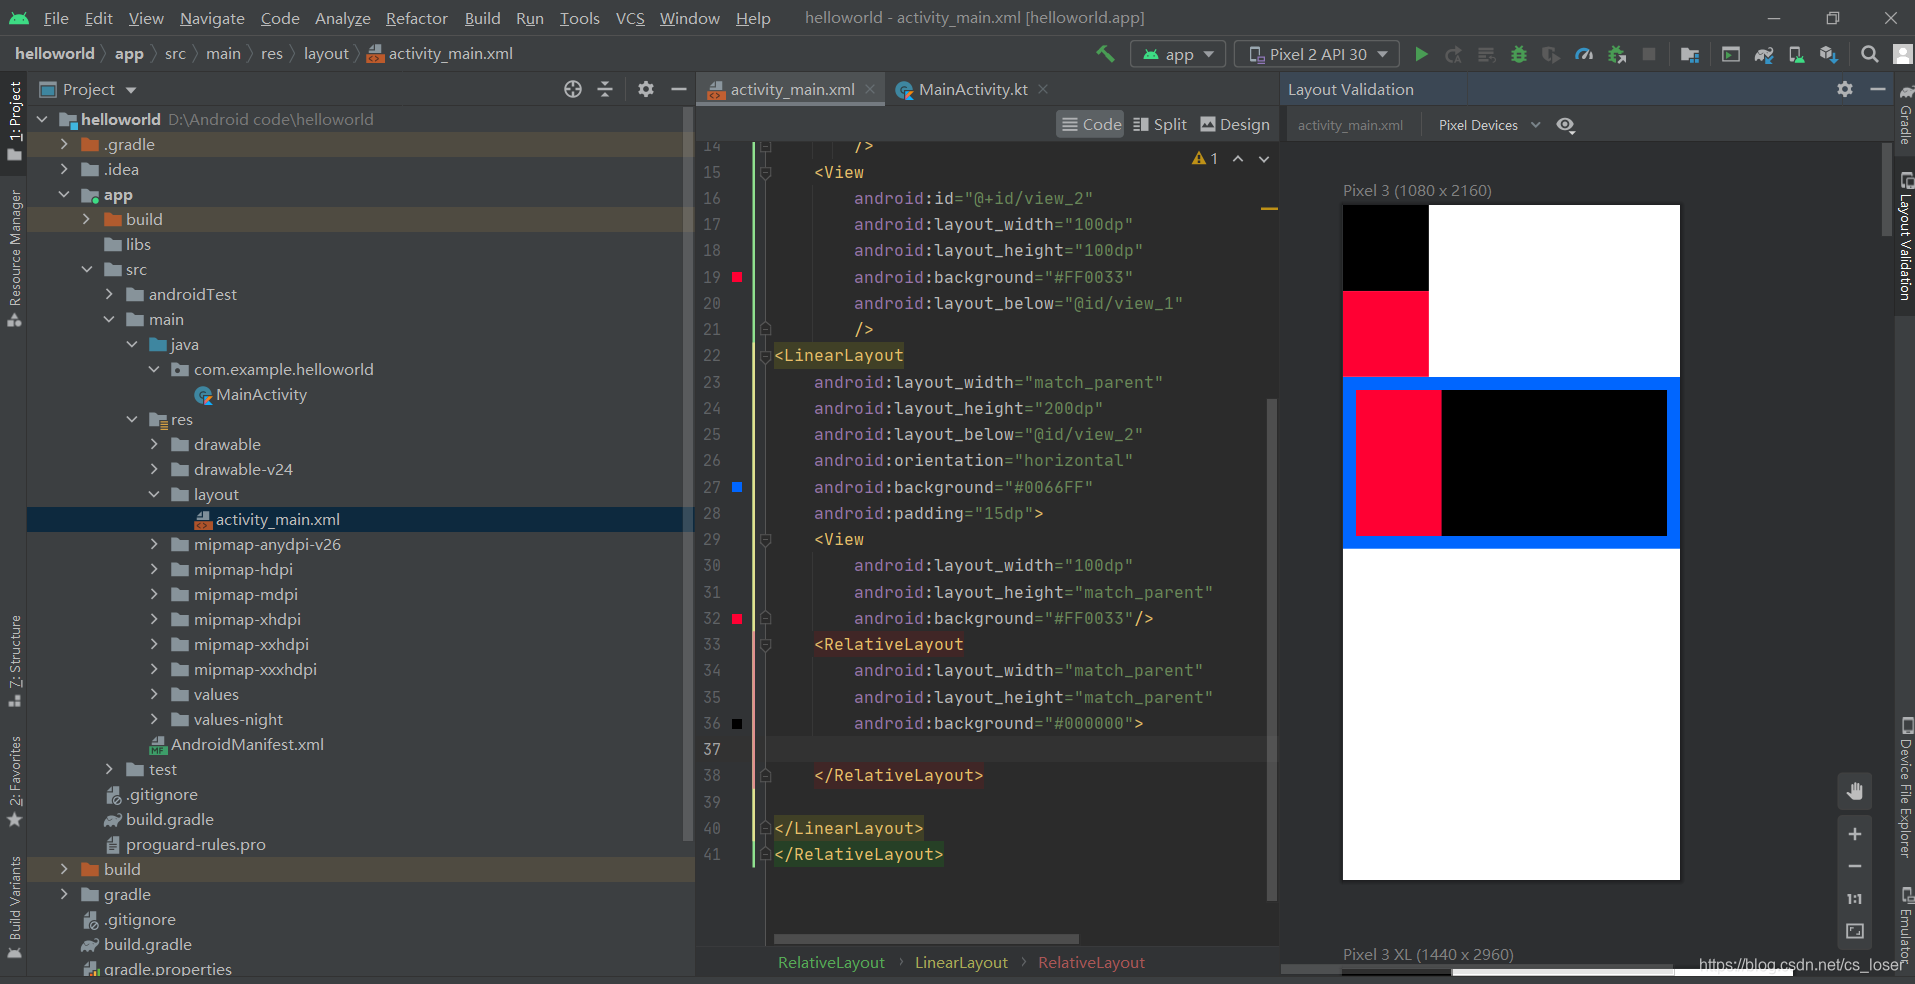Expand the .gradle folder
Screen dimensions: 1915x984
64,144
